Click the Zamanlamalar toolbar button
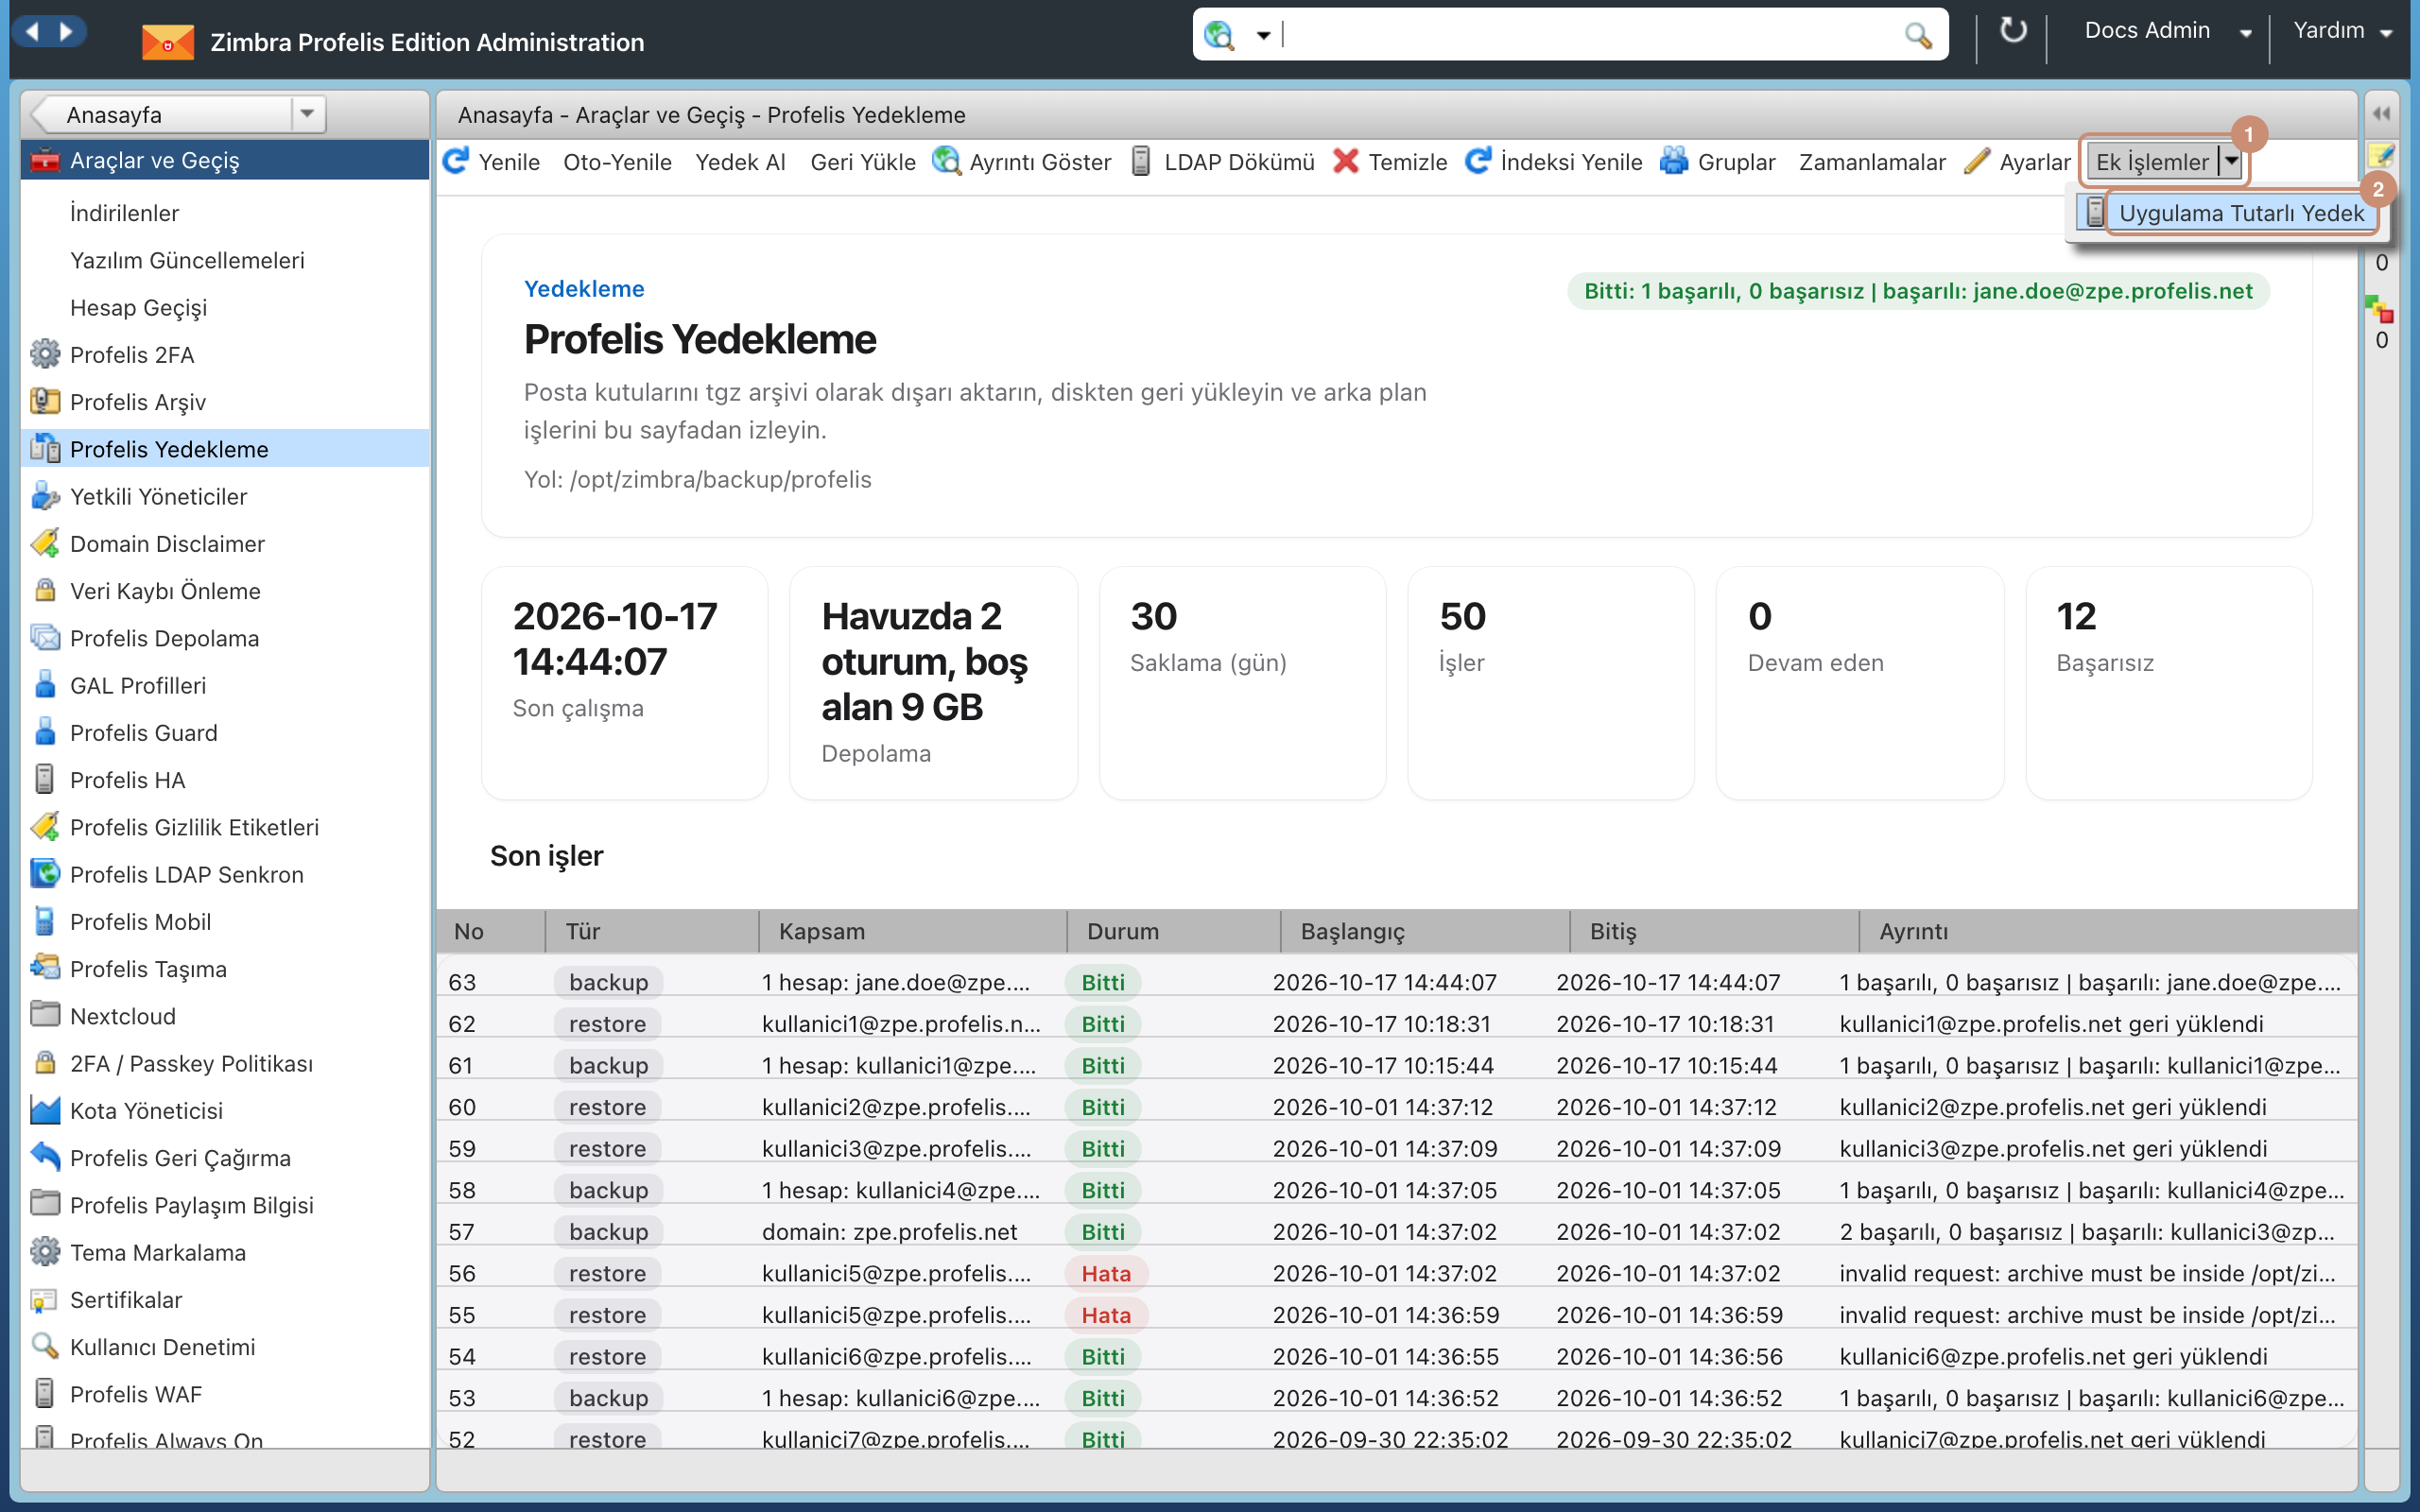 [1872, 162]
